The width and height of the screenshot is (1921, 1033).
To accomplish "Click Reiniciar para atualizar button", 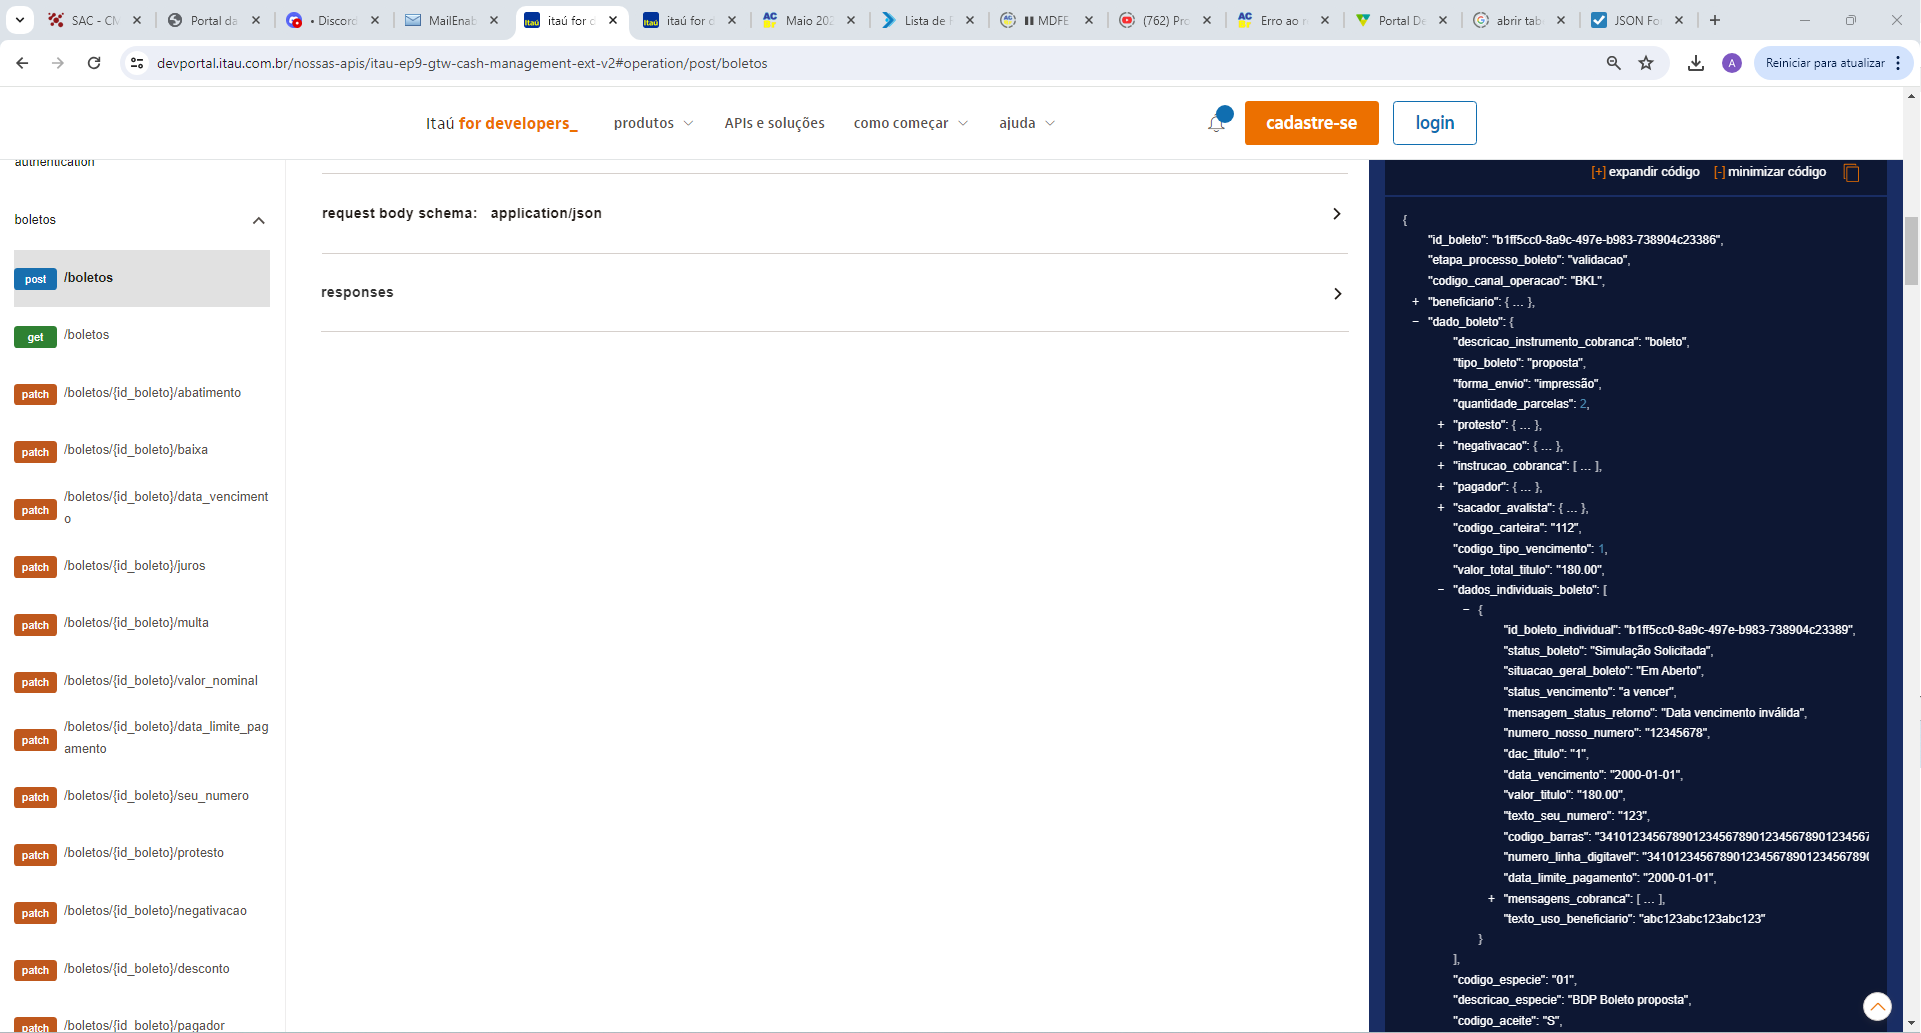I will click(1825, 63).
